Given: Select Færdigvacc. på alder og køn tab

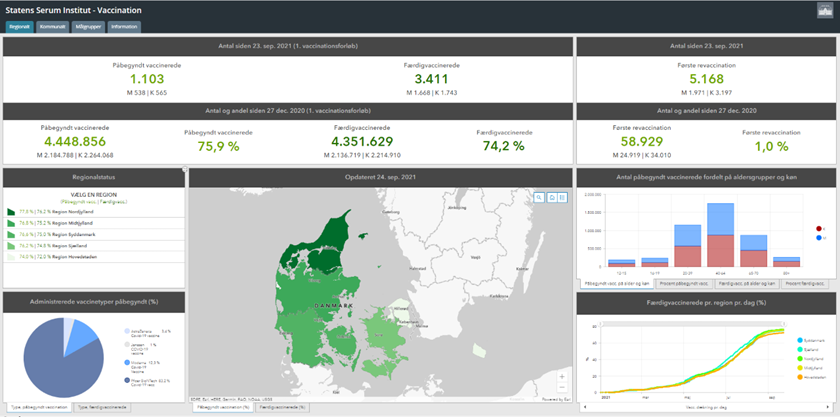Looking at the screenshot, I should 747,283.
